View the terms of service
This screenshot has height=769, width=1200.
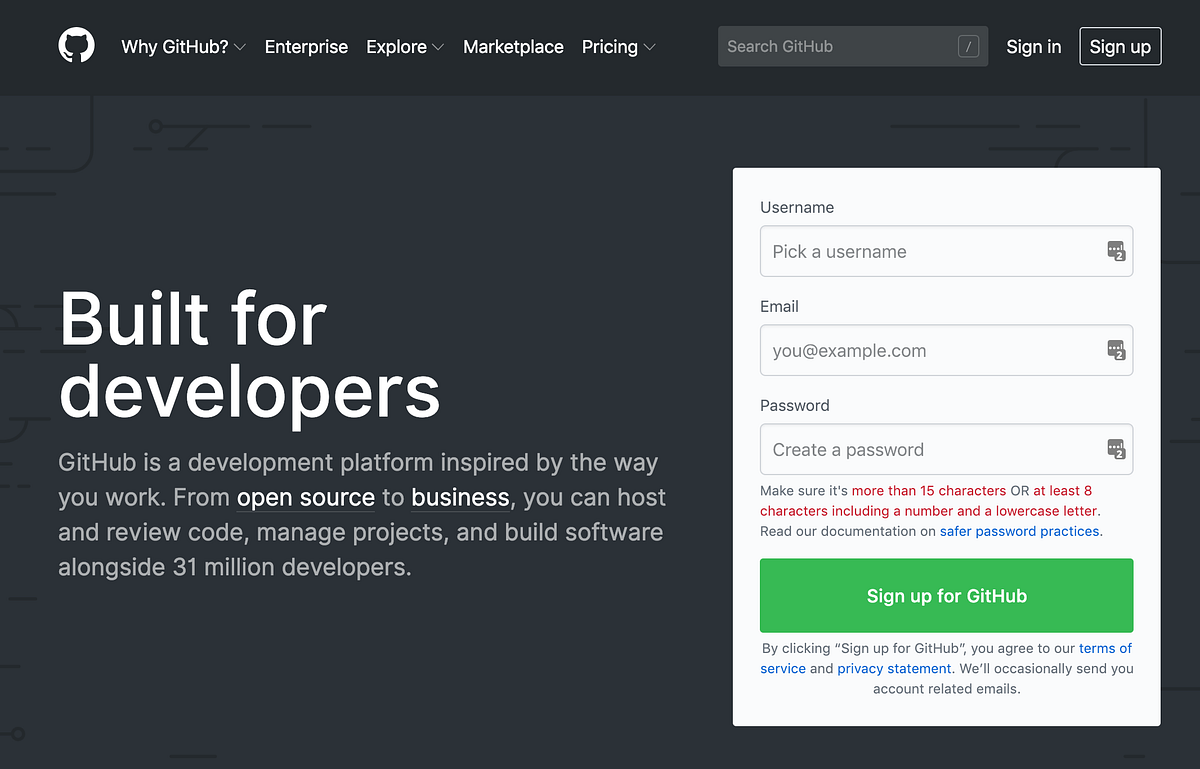point(1104,648)
